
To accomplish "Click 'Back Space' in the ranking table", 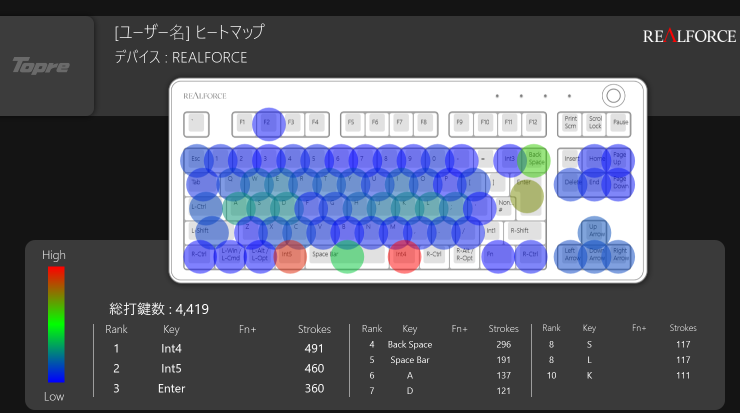I will 410,345.
